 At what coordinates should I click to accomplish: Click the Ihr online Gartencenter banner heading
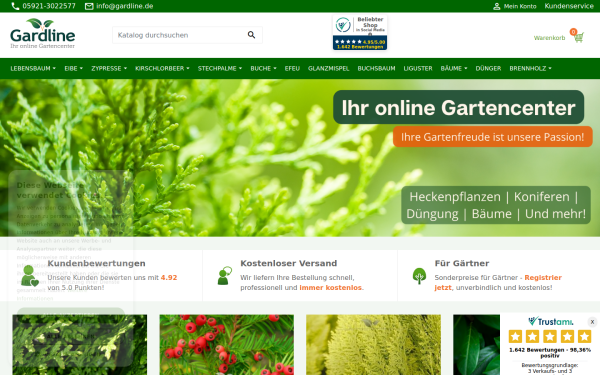point(458,107)
